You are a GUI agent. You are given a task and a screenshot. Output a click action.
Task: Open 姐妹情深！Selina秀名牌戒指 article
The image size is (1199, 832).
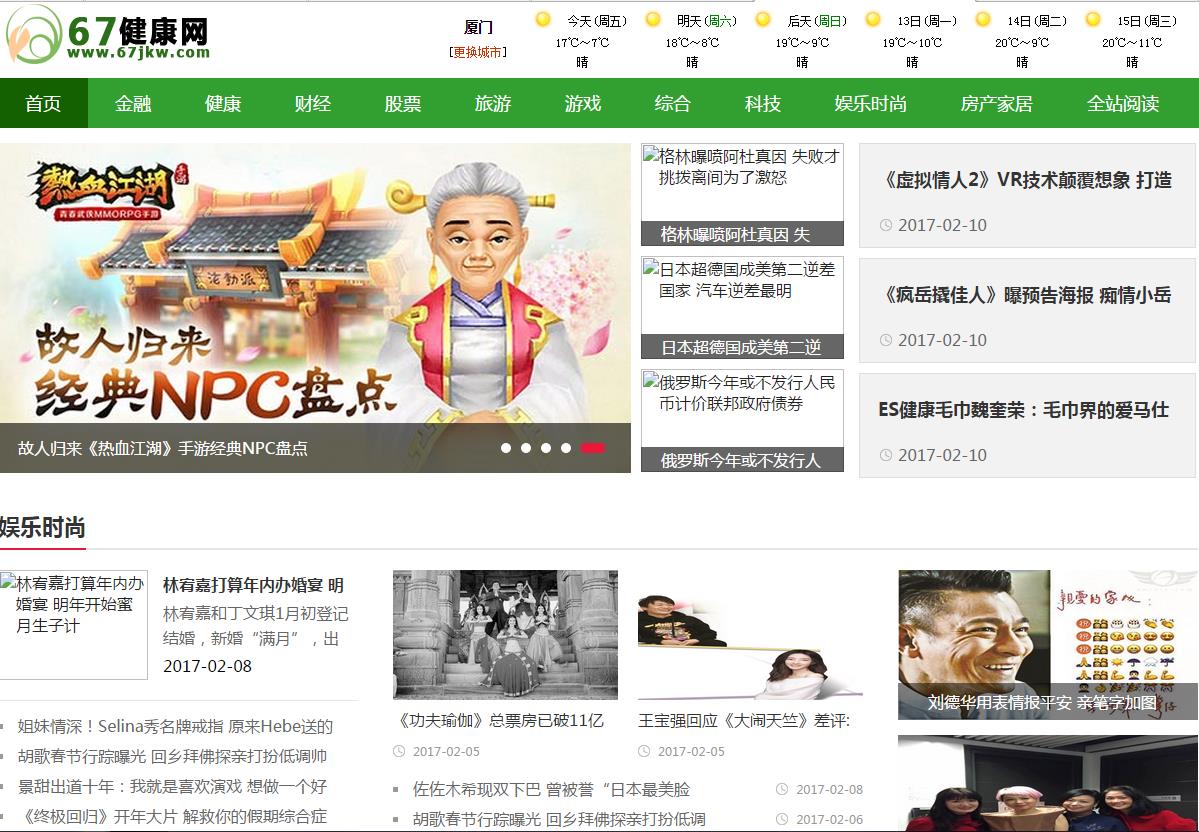point(175,726)
